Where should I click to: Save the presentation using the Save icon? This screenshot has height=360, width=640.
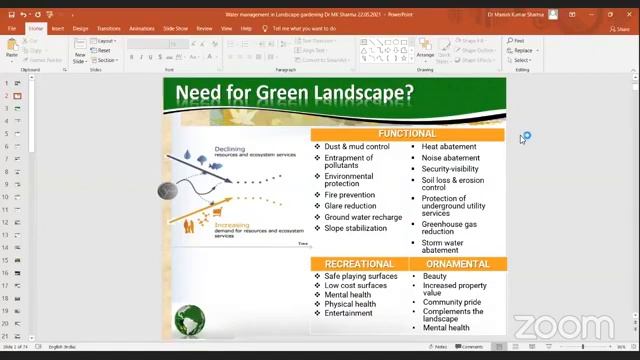click(x=11, y=15)
